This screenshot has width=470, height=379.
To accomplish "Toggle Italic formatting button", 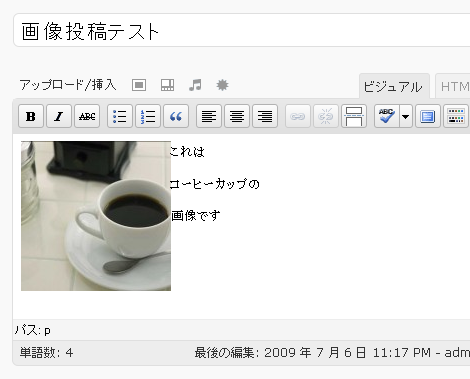I will point(59,116).
